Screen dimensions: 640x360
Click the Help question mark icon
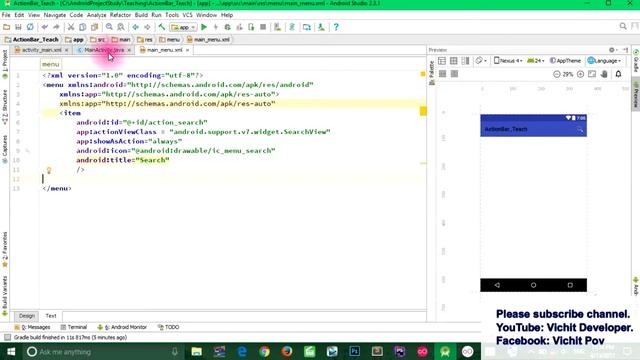coord(336,27)
